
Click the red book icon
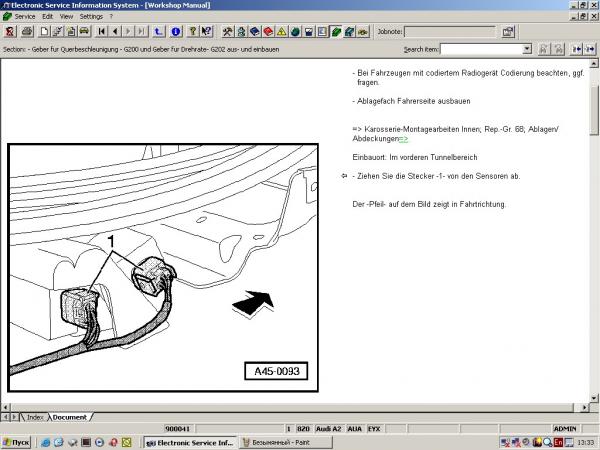[268, 31]
